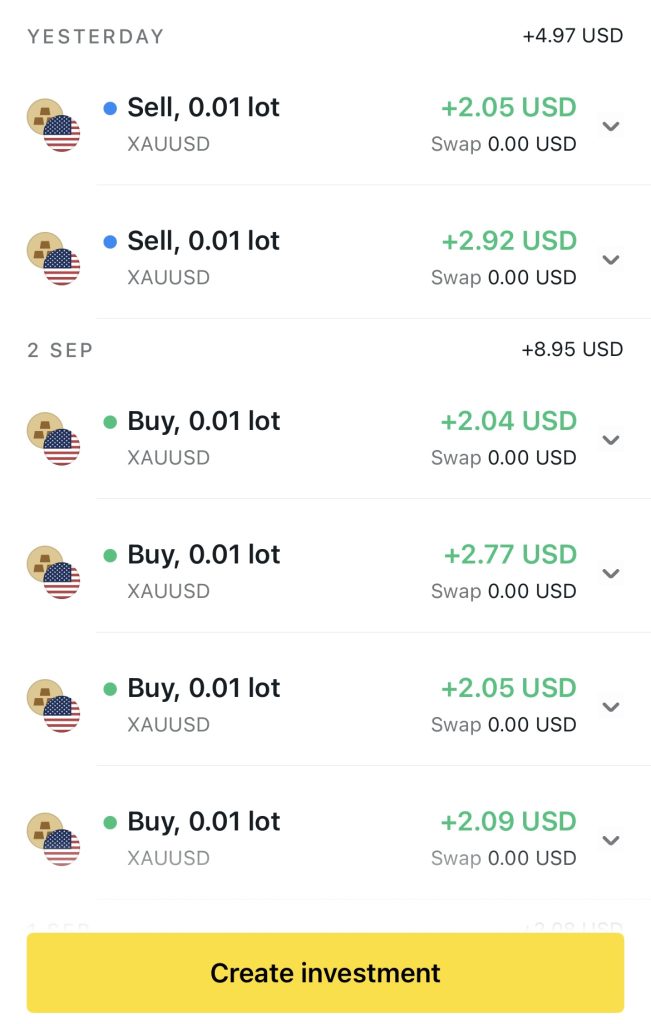Click yesterday's total of +4.97 USD

click(572, 36)
